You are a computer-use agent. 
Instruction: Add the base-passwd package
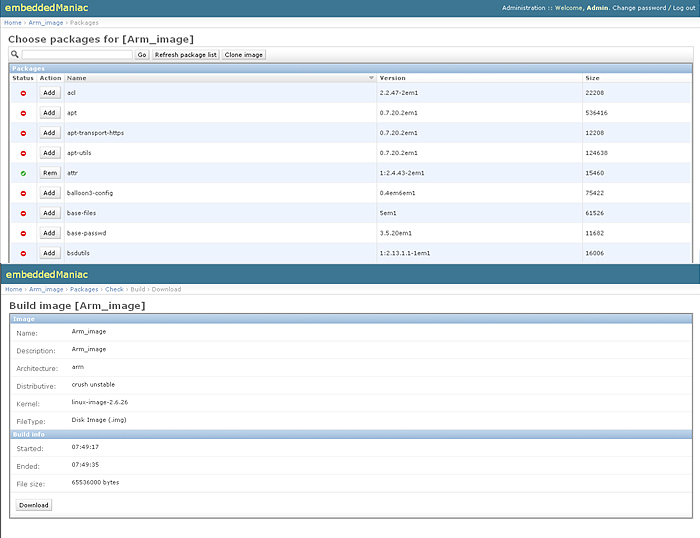tap(50, 233)
